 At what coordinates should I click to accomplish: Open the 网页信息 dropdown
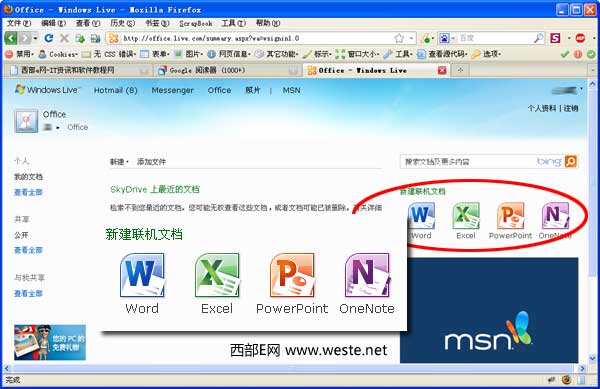tap(230, 54)
